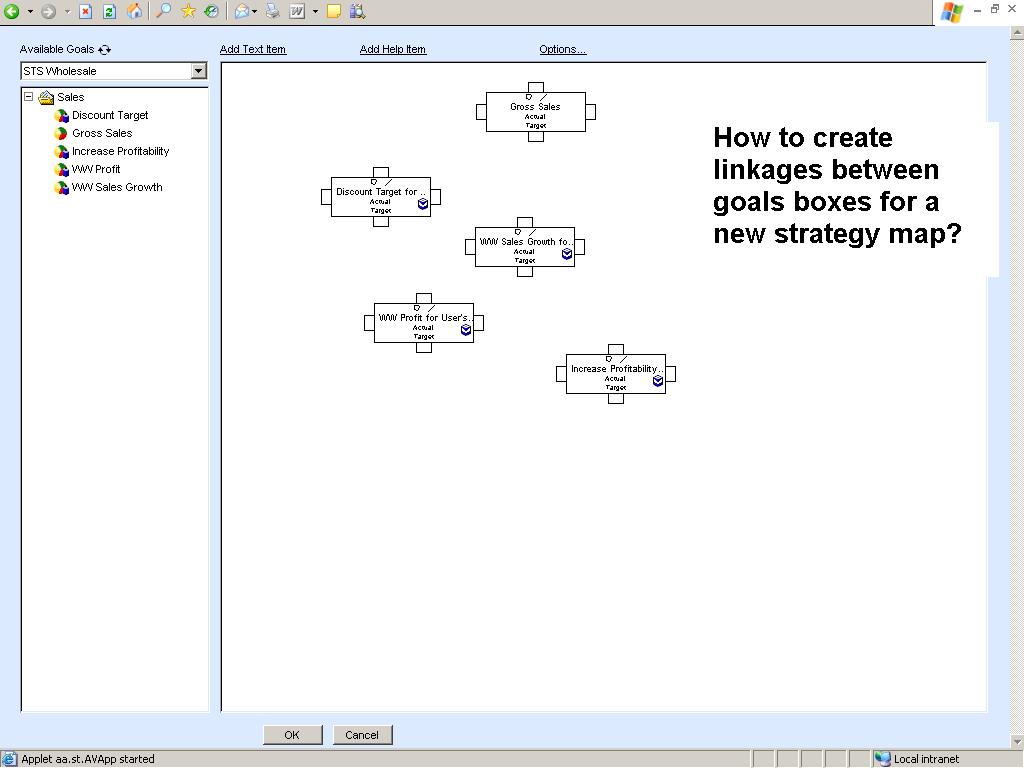Select Discount Target in the goals tree
Viewport: 1024px width, 768px height.
click(x=108, y=115)
